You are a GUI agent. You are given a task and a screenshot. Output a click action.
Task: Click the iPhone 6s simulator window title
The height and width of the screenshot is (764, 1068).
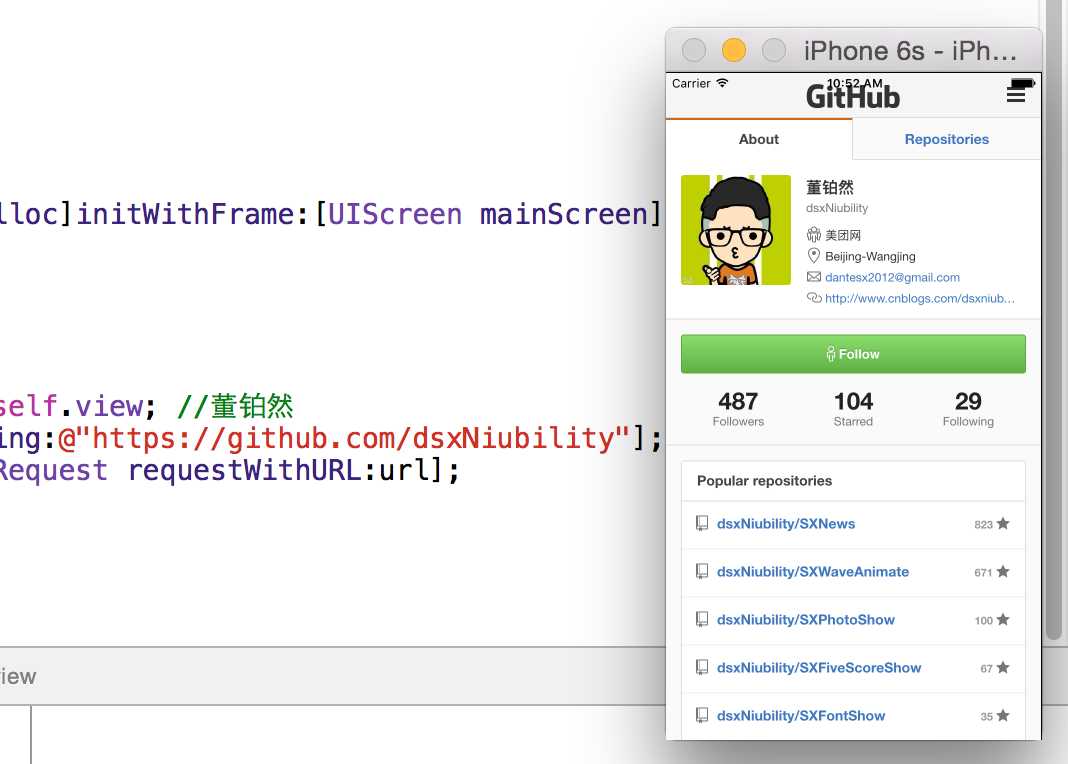[x=909, y=51]
